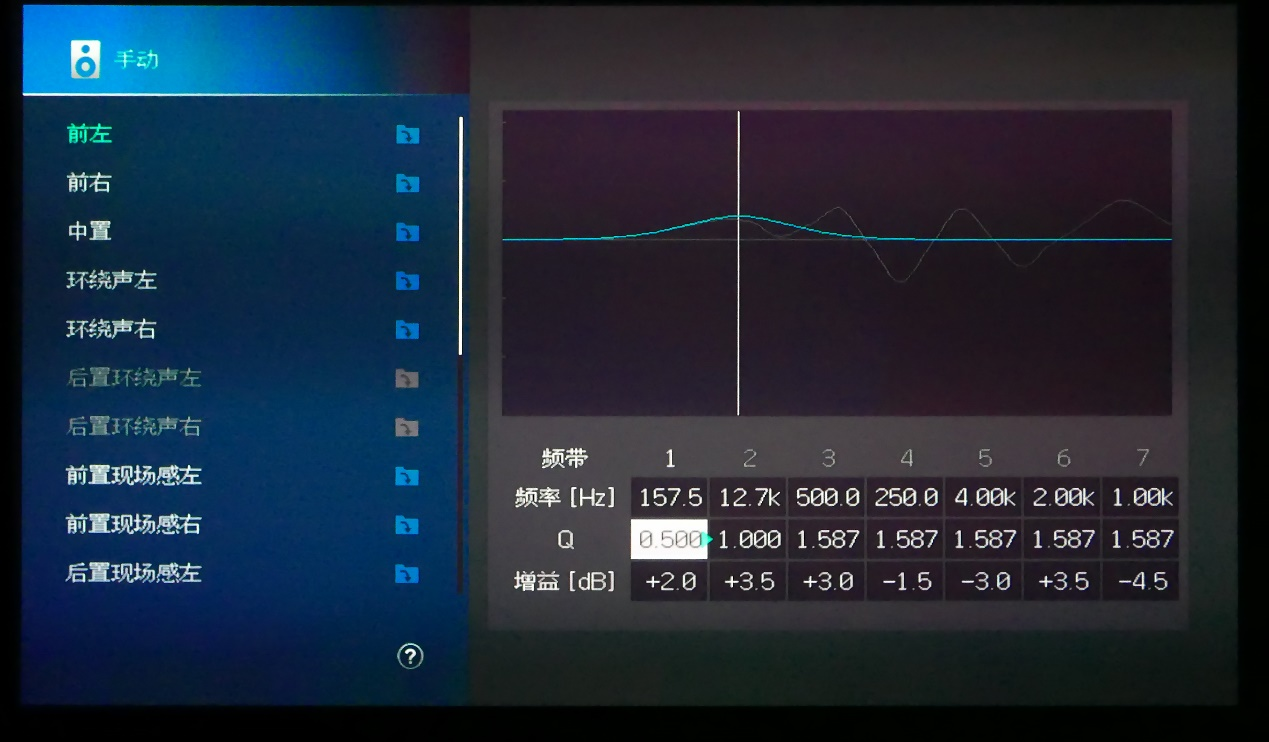Click the folder icon beside 中置
The width and height of the screenshot is (1269, 742).
pyautogui.click(x=407, y=232)
